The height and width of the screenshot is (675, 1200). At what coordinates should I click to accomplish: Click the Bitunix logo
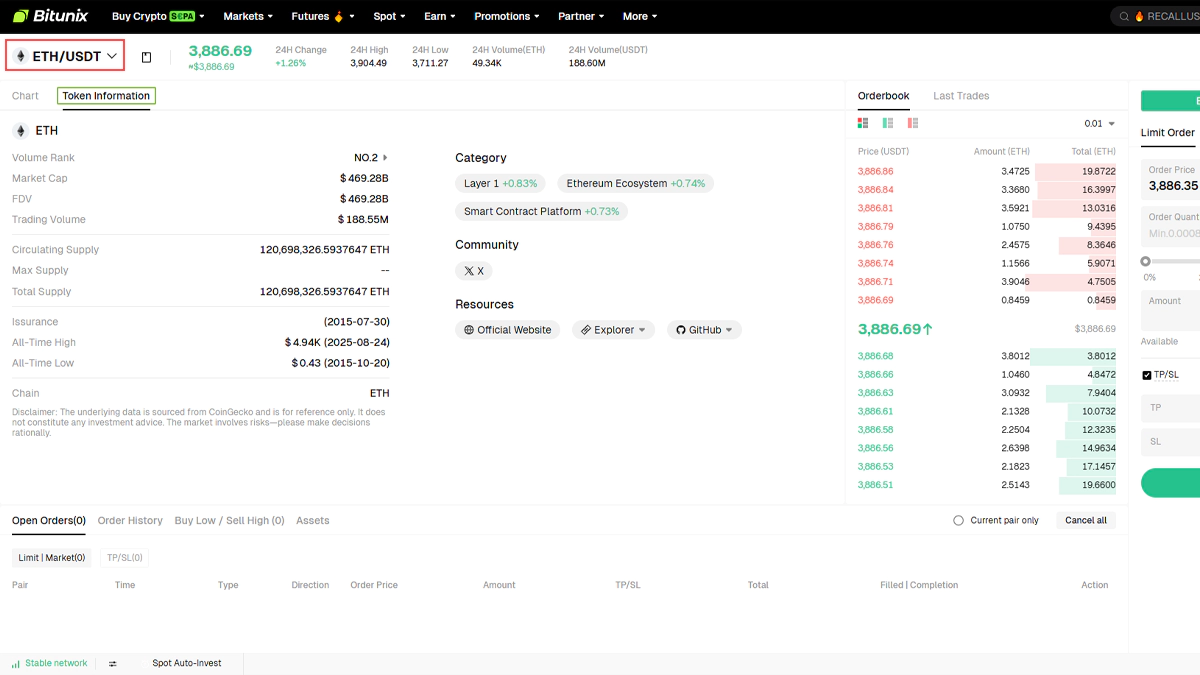[x=49, y=16]
